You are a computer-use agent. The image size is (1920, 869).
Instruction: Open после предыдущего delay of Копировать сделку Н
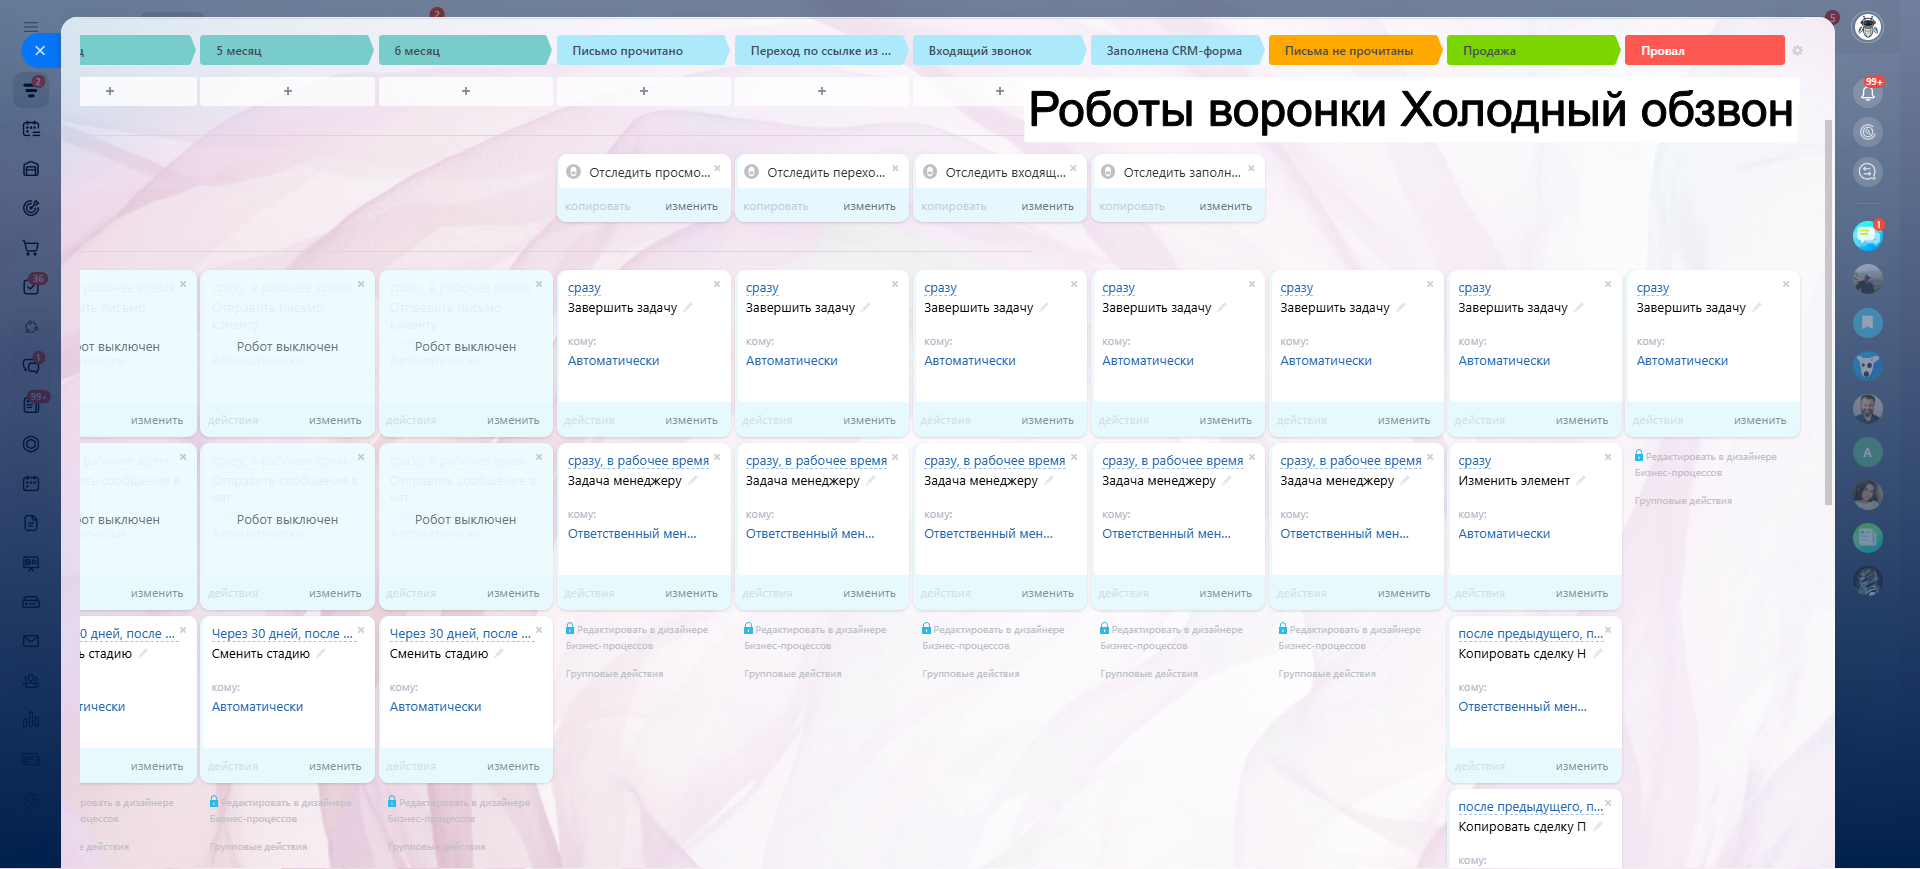pyautogui.click(x=1530, y=634)
